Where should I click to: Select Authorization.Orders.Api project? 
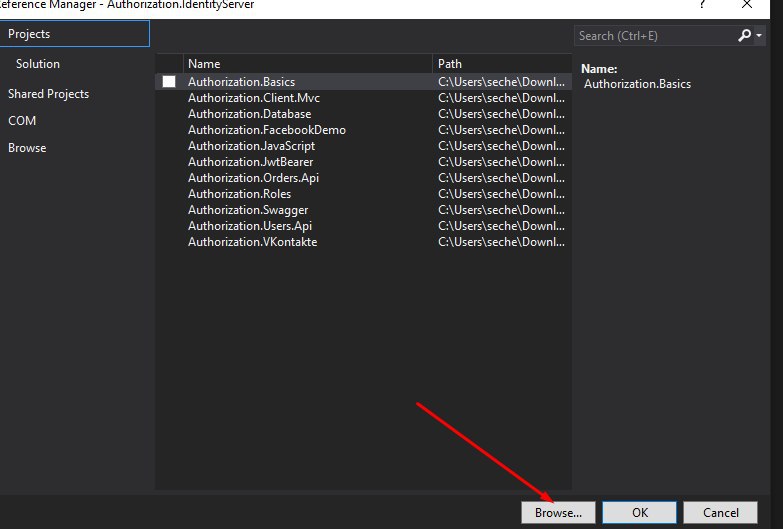tap(253, 178)
